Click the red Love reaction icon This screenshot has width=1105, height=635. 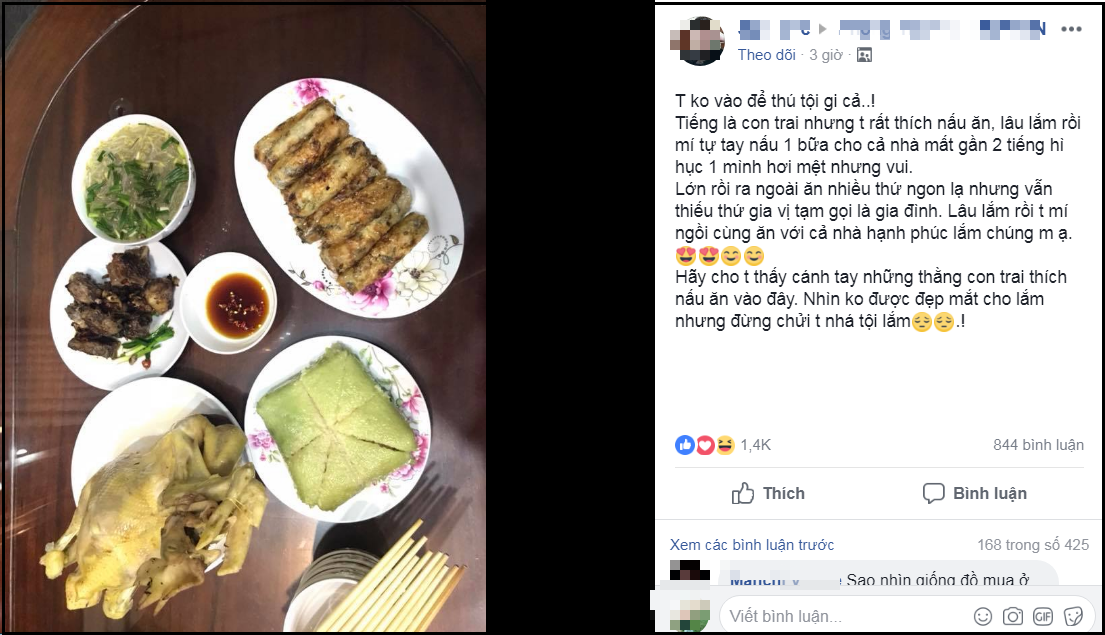point(705,445)
